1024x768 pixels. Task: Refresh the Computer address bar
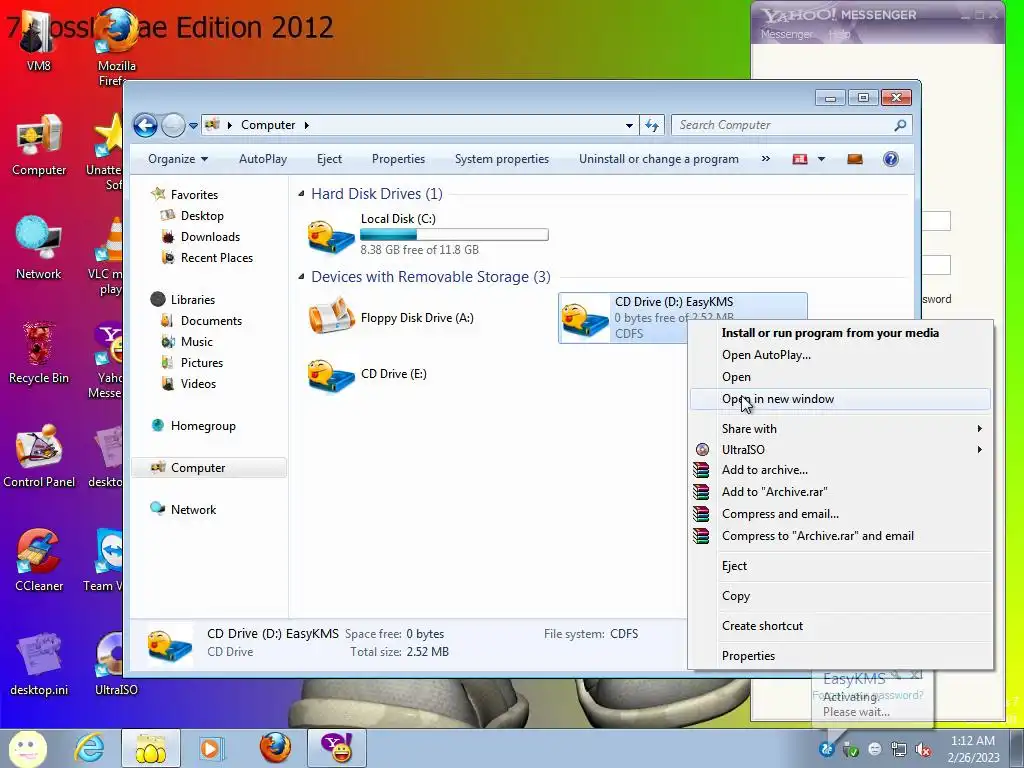(652, 125)
